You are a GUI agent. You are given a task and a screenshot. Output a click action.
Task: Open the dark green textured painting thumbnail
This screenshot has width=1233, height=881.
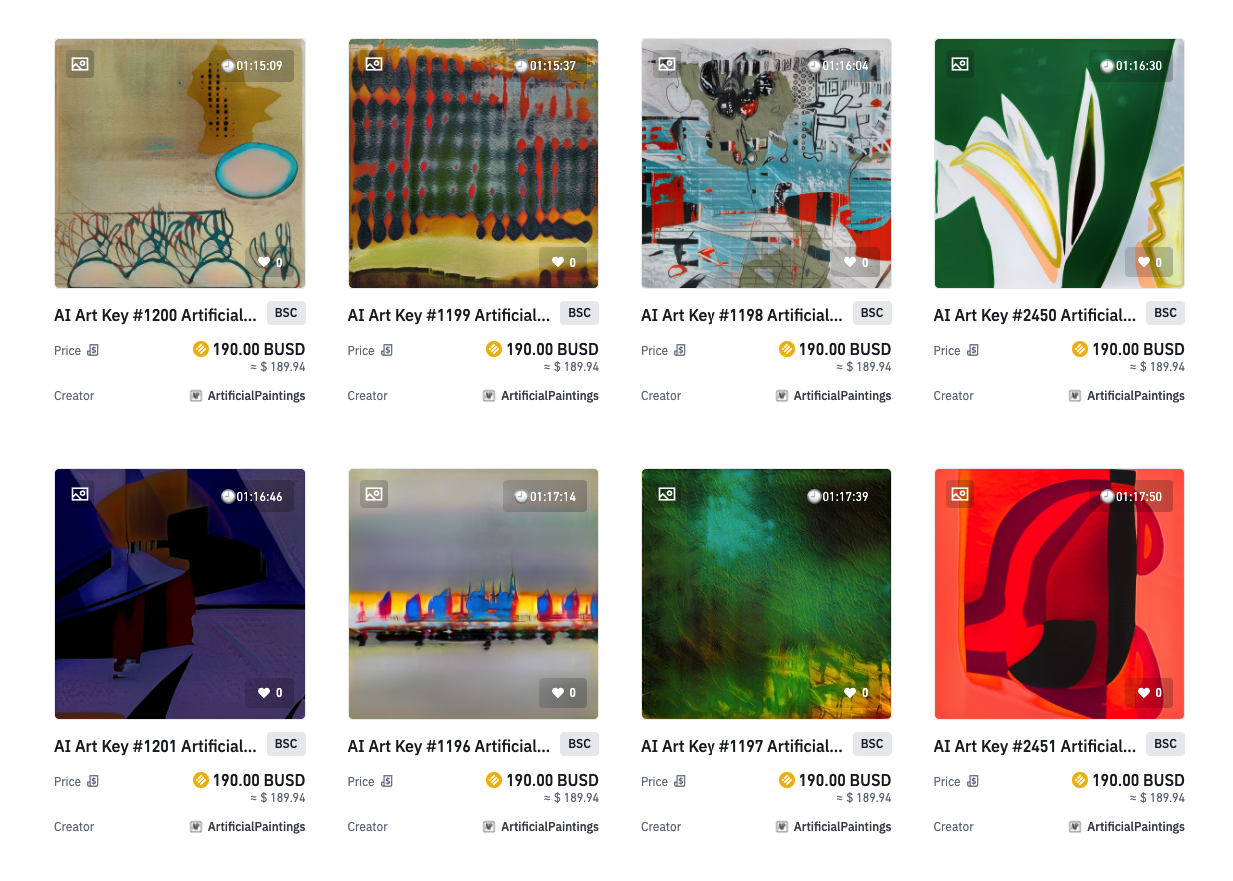(x=766, y=594)
